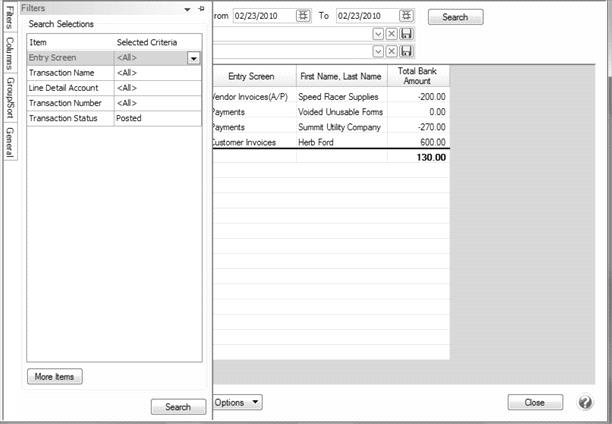Click the Close button
This screenshot has width=612, height=424.
(534, 402)
